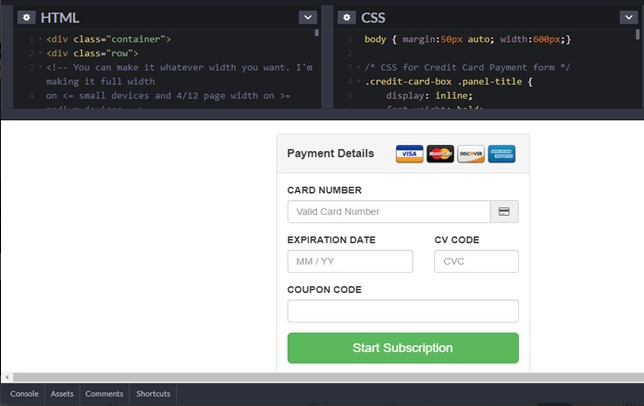The width and height of the screenshot is (644, 406).
Task: Click the Discover card logo
Action: point(471,154)
